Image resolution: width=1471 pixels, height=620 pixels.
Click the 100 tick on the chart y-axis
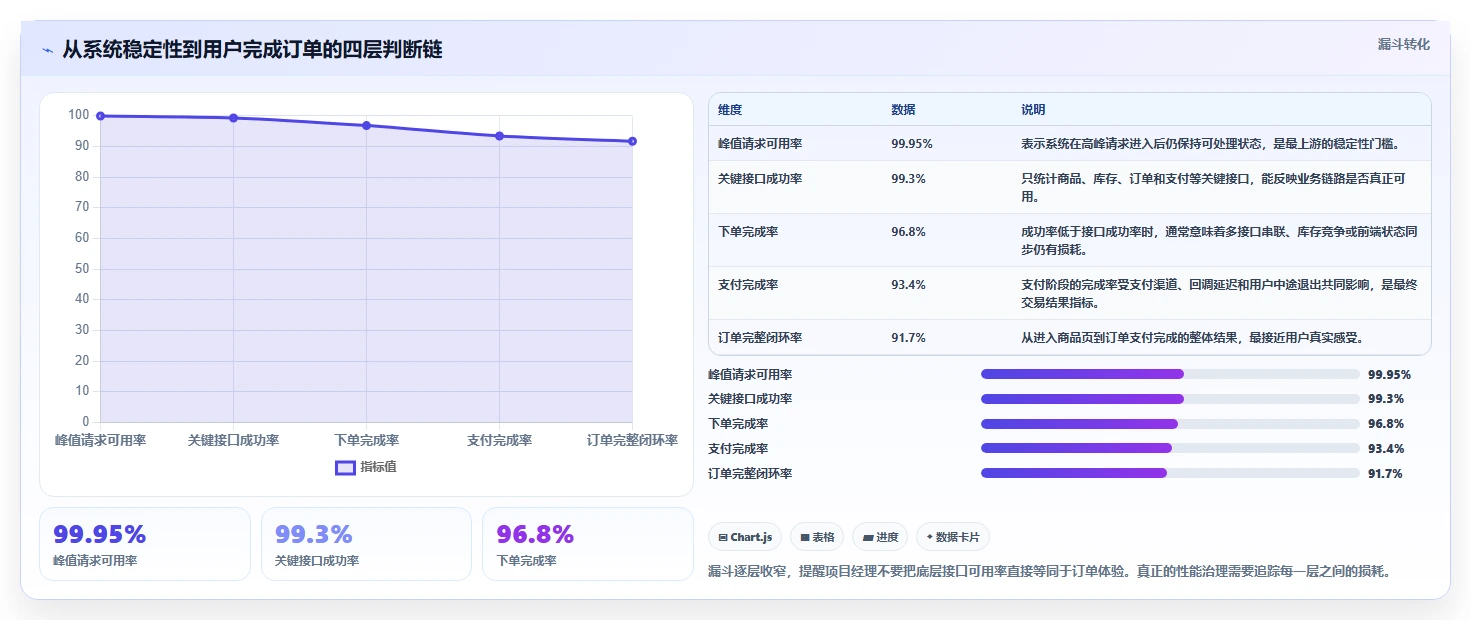pos(79,115)
